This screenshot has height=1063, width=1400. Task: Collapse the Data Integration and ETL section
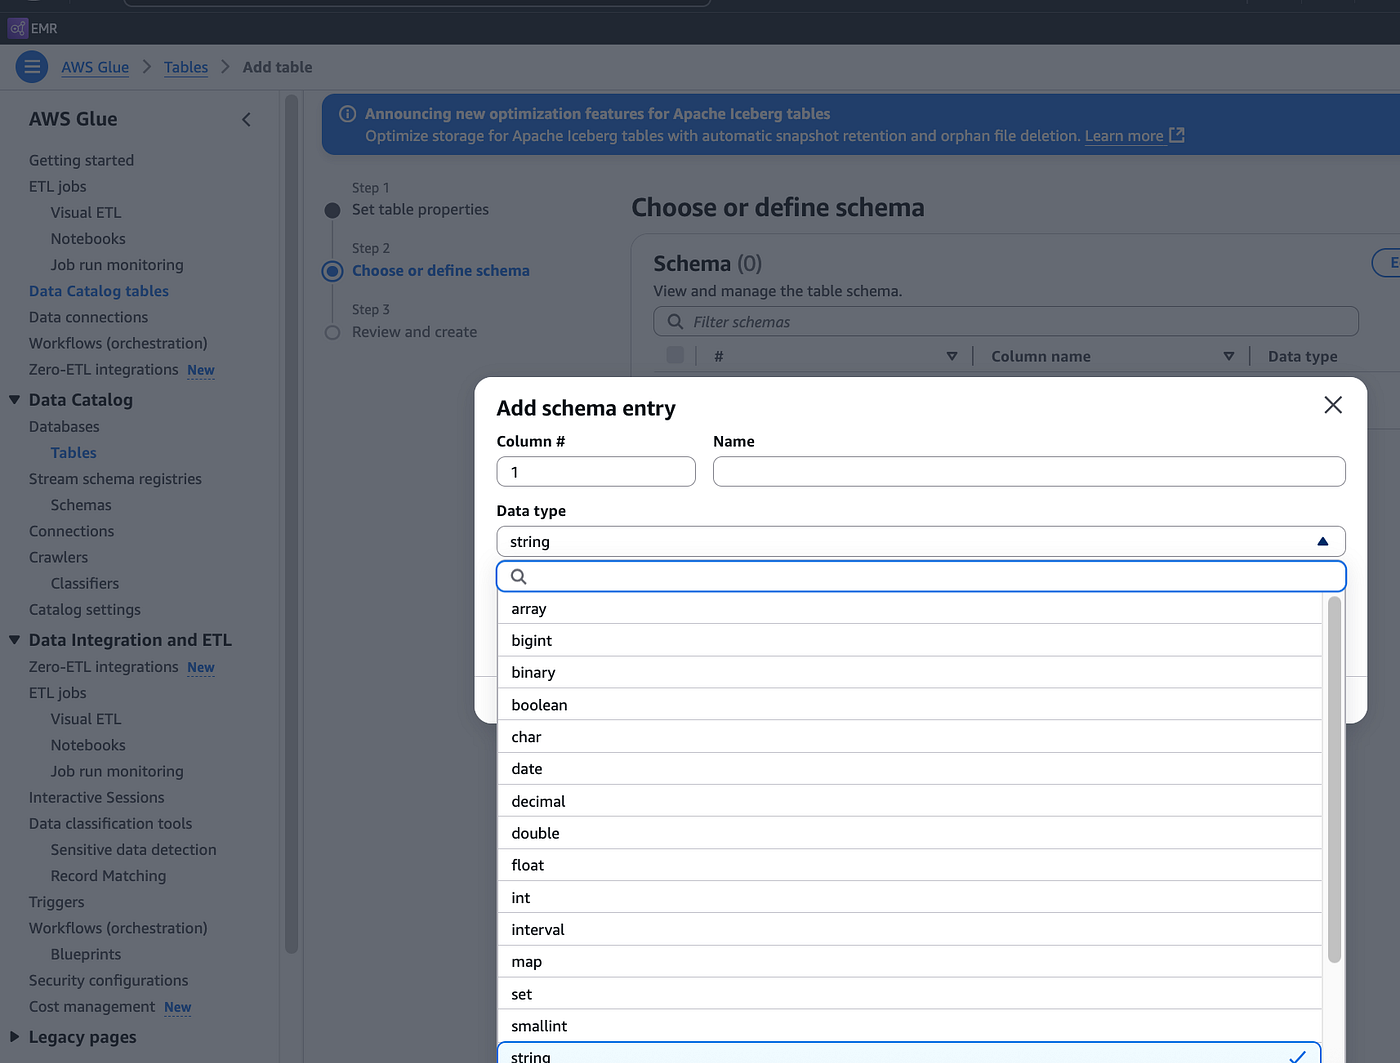(x=14, y=640)
